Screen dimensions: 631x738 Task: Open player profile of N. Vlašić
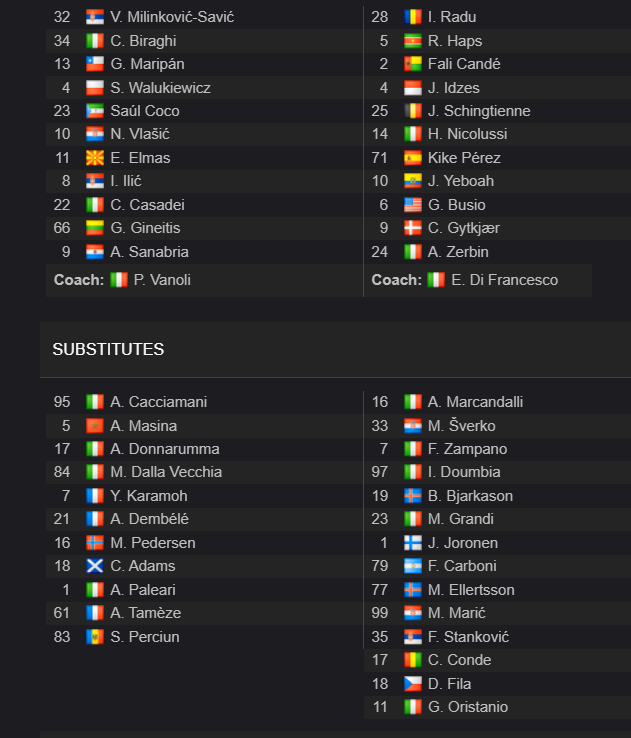140,134
